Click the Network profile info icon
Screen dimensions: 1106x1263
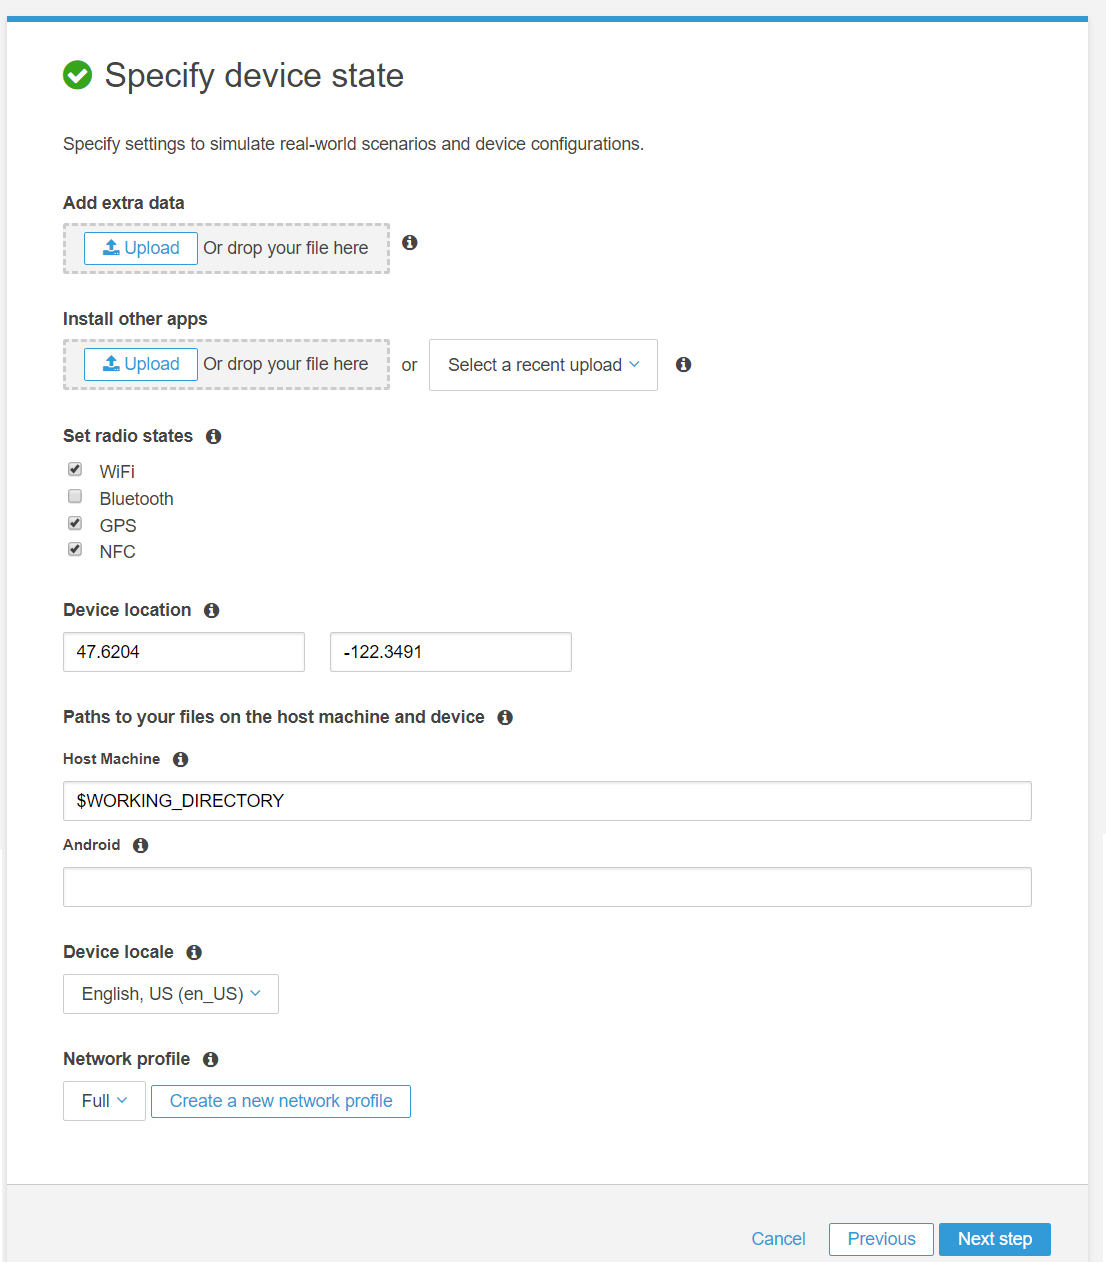[210, 1059]
